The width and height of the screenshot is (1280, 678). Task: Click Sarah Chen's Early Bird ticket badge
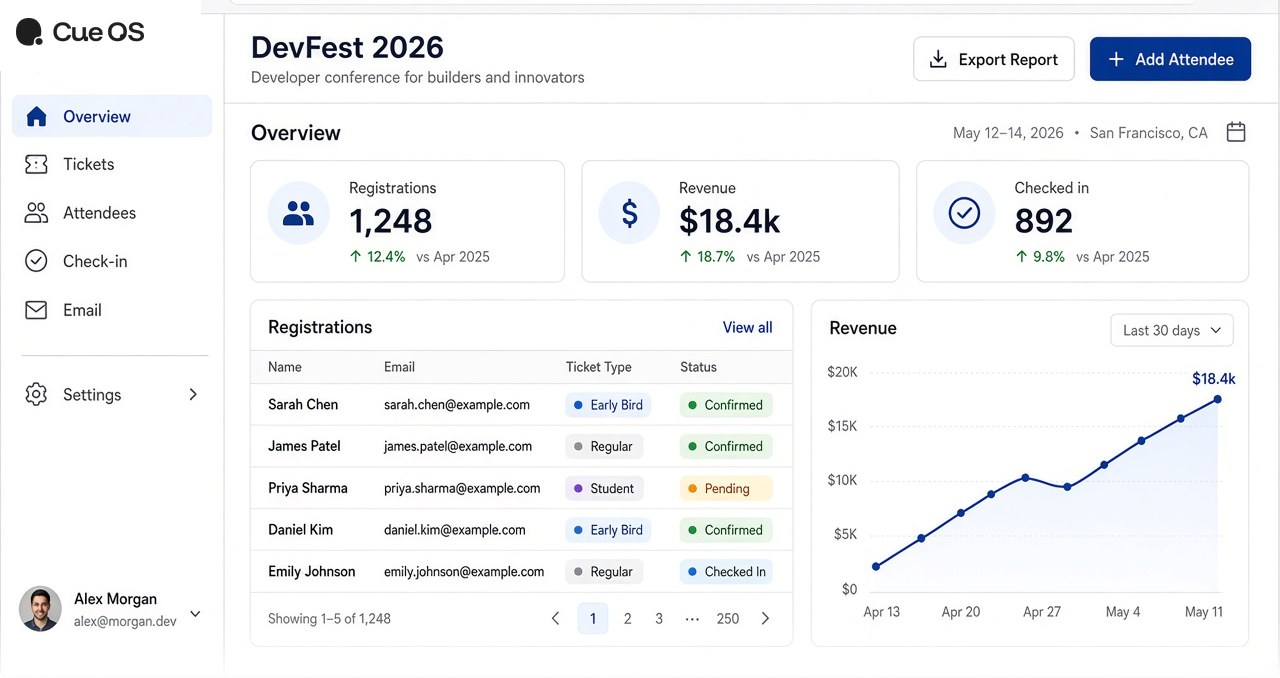coord(608,405)
